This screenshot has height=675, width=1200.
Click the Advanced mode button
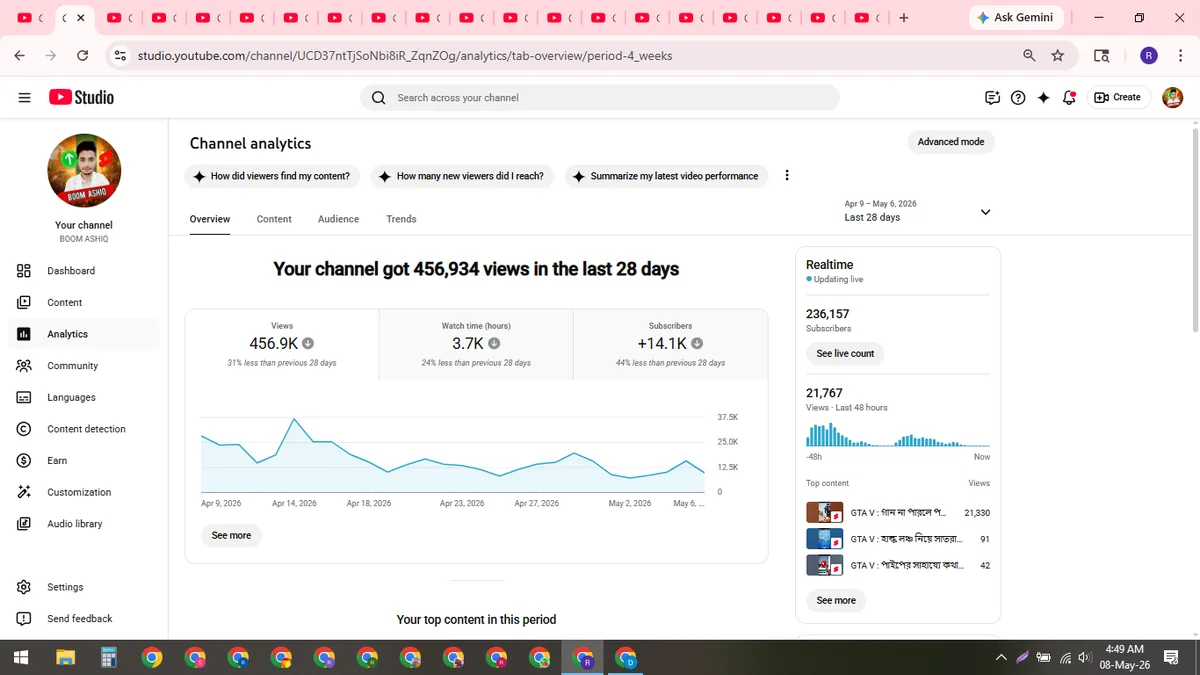click(951, 142)
